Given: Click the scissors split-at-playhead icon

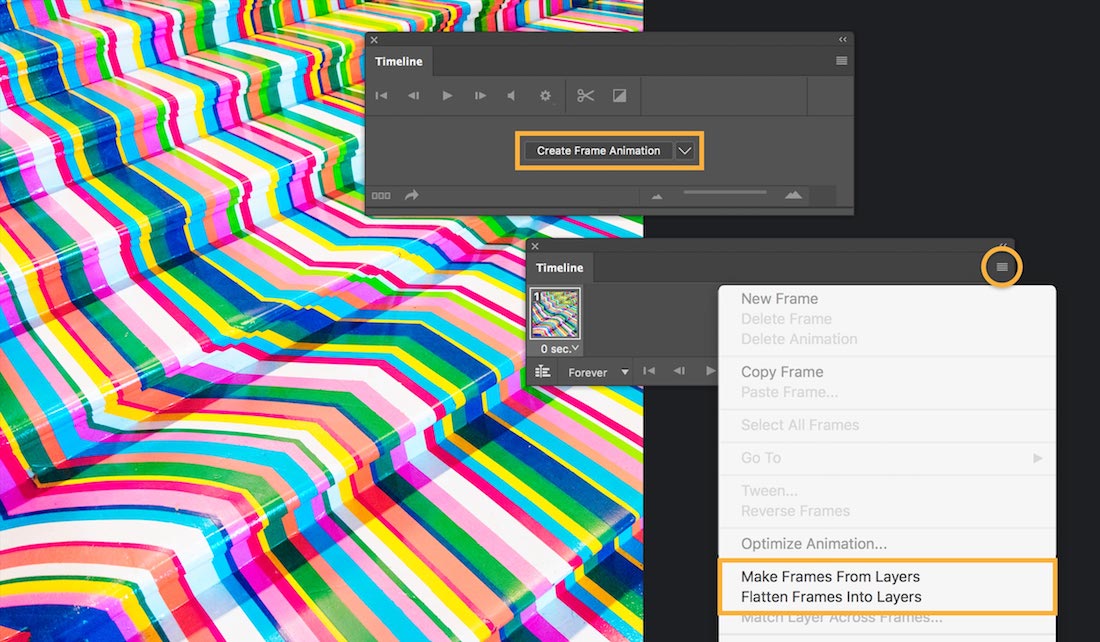Looking at the screenshot, I should (x=585, y=95).
